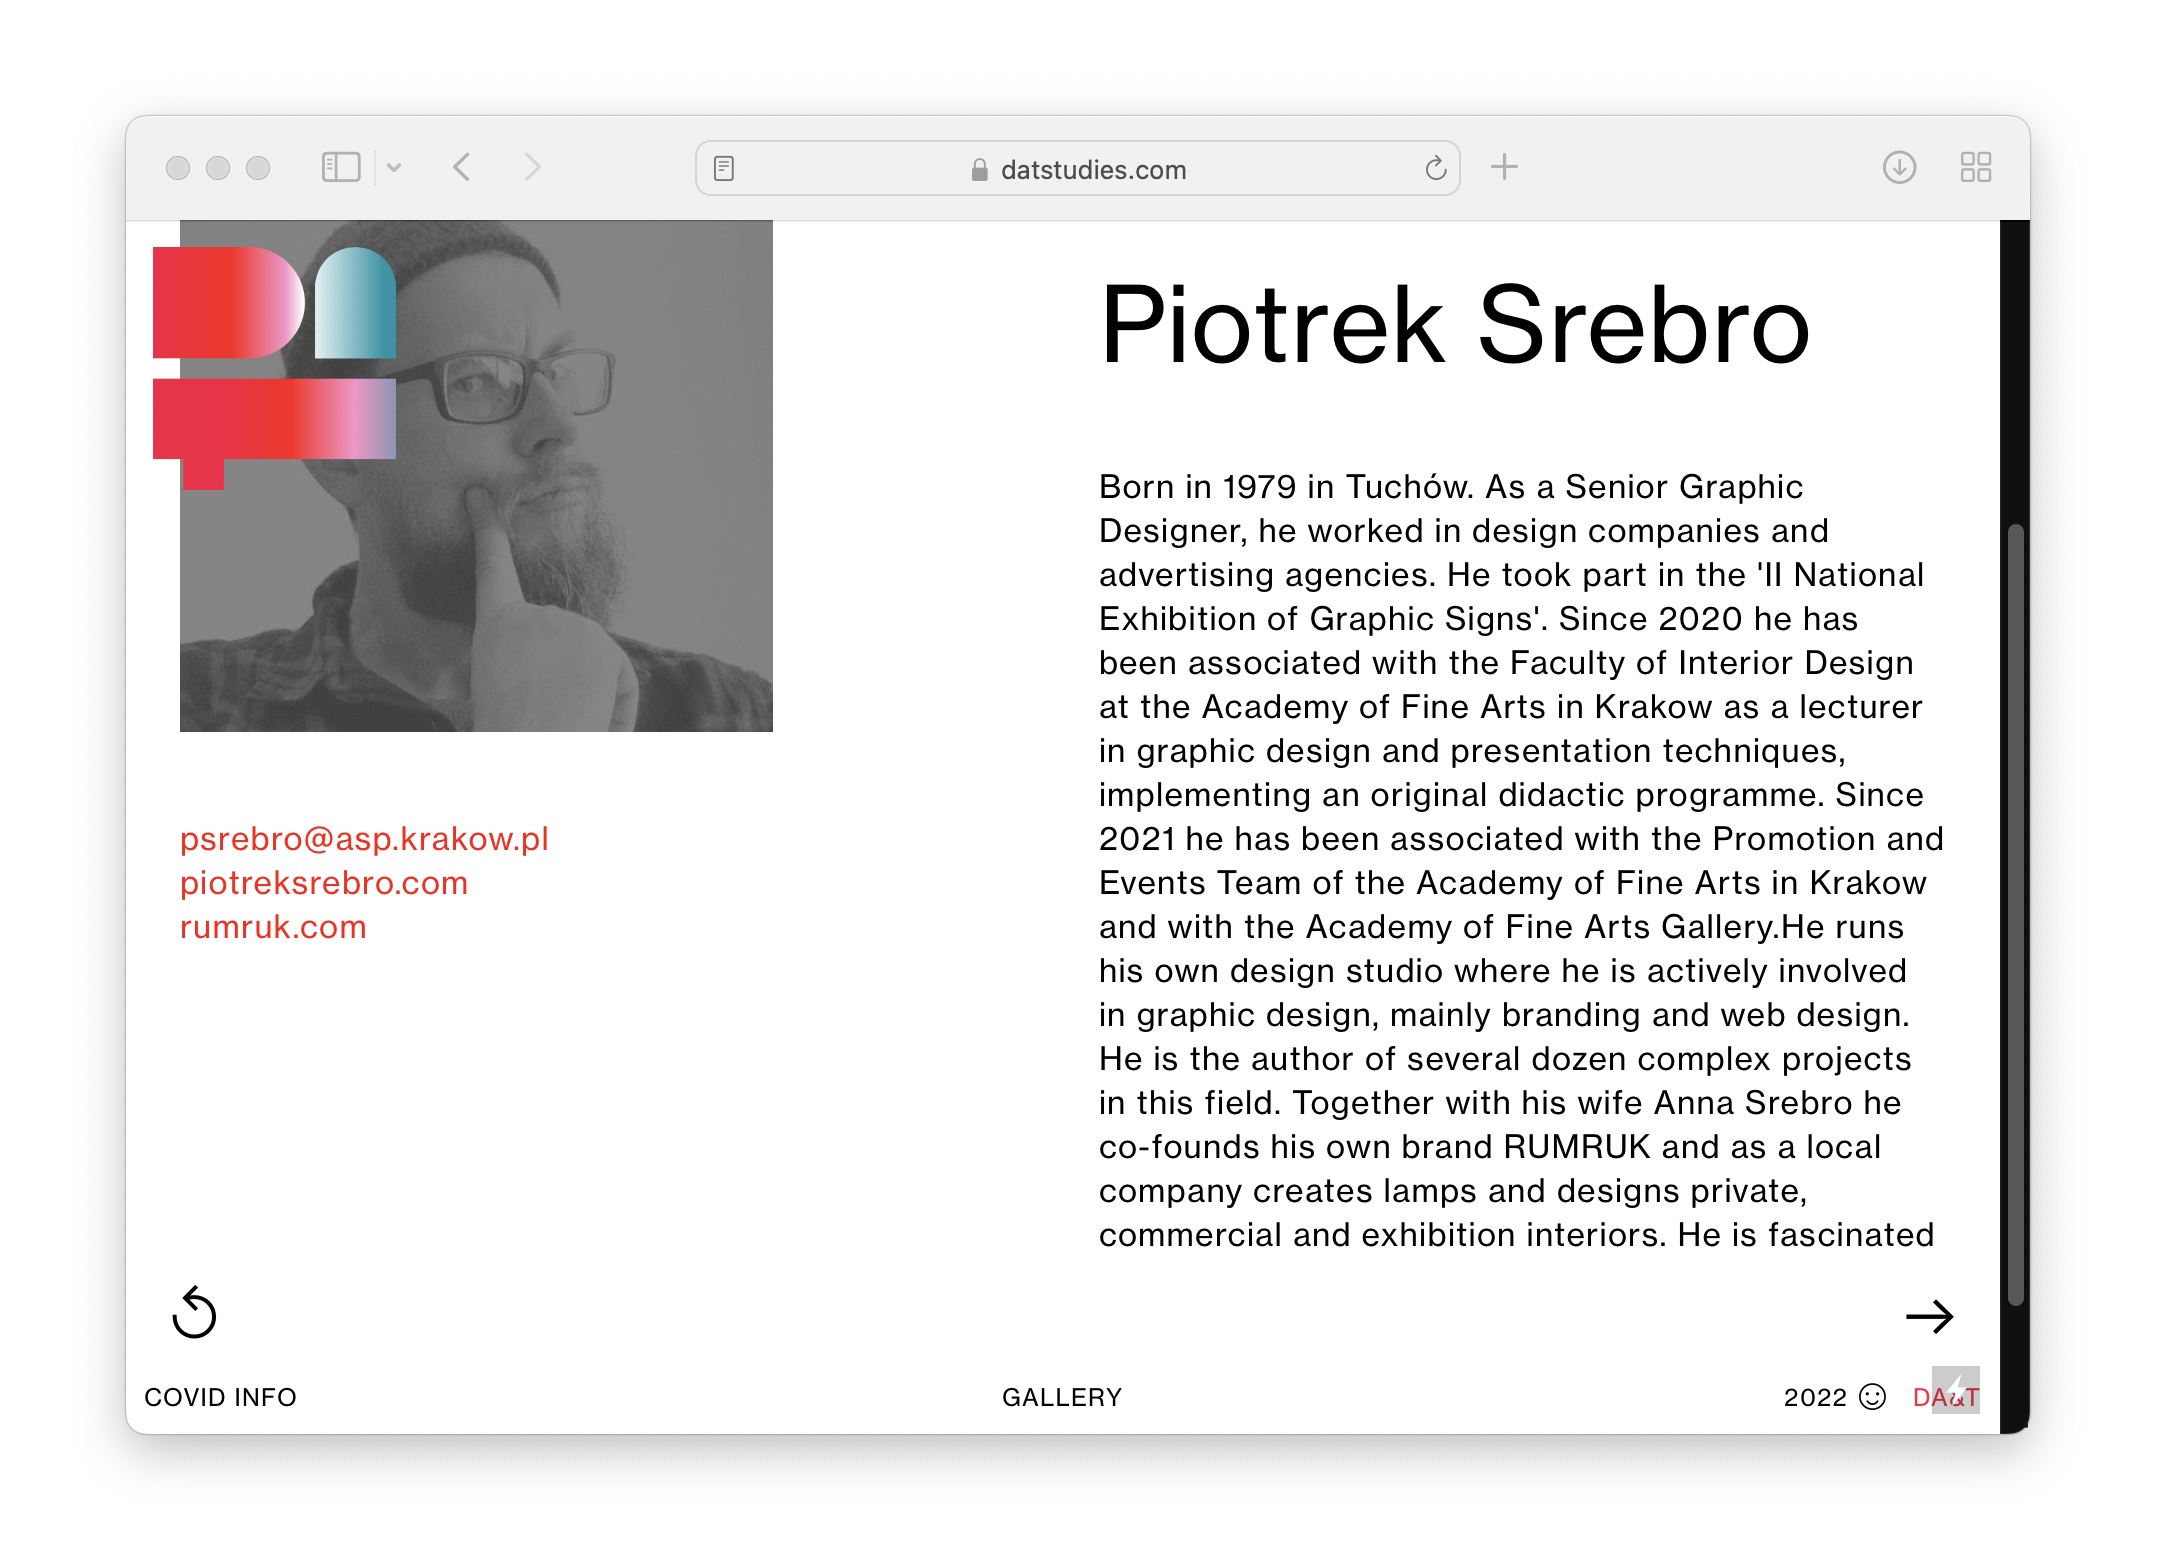Click the Safari sidebar toggle icon
The width and height of the screenshot is (2172, 1556).
tap(340, 167)
